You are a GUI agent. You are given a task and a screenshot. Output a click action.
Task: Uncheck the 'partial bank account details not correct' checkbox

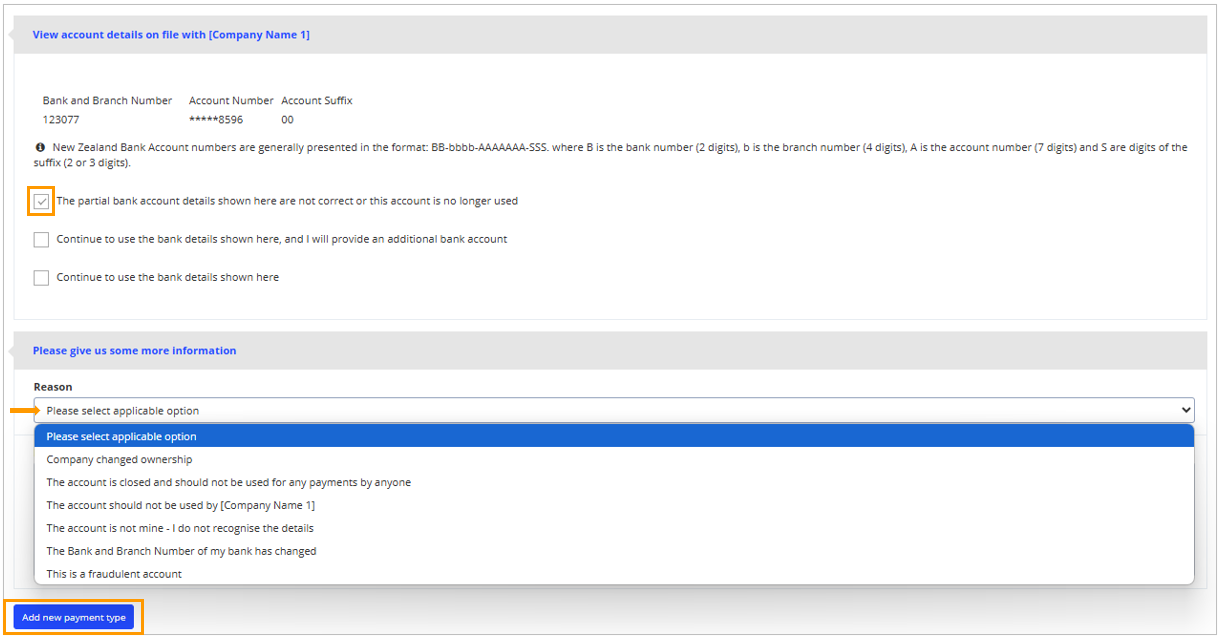tap(41, 201)
